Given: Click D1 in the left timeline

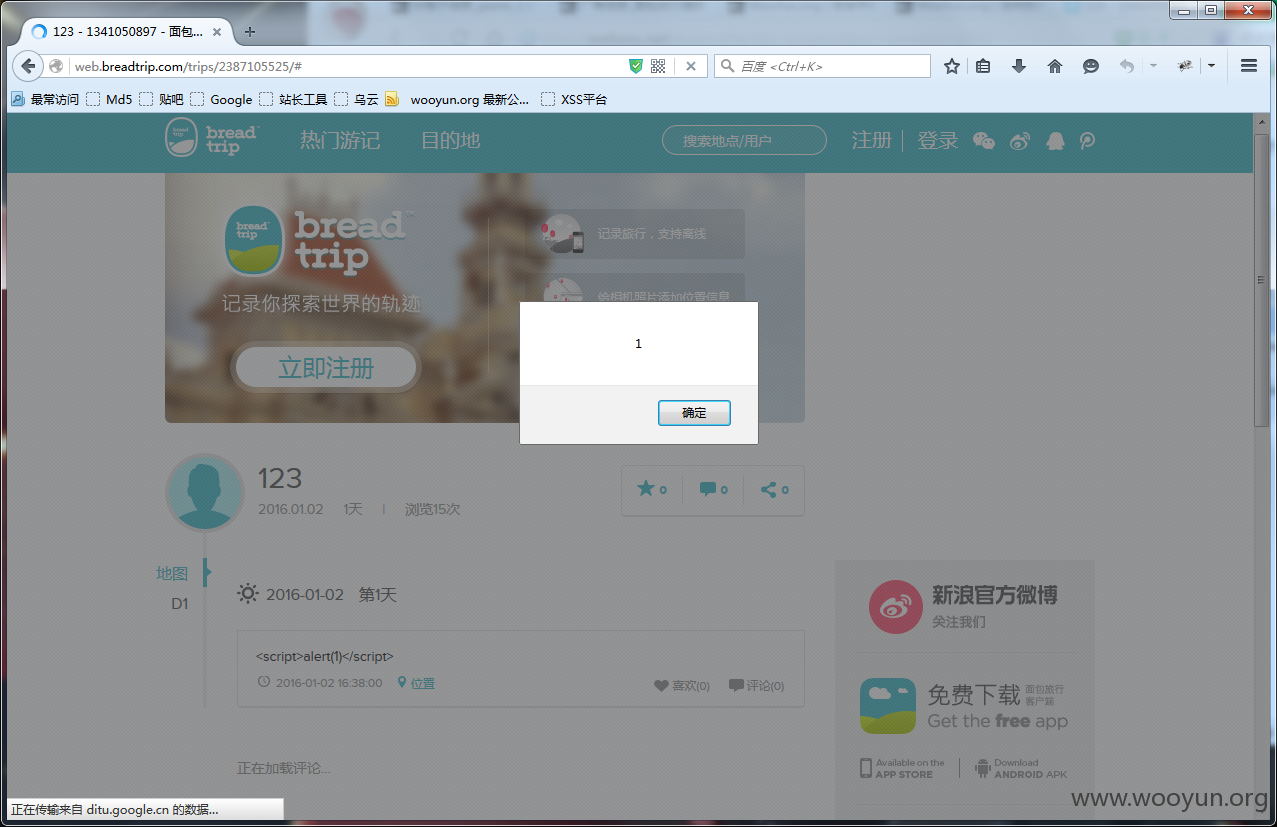Looking at the screenshot, I should pos(180,604).
